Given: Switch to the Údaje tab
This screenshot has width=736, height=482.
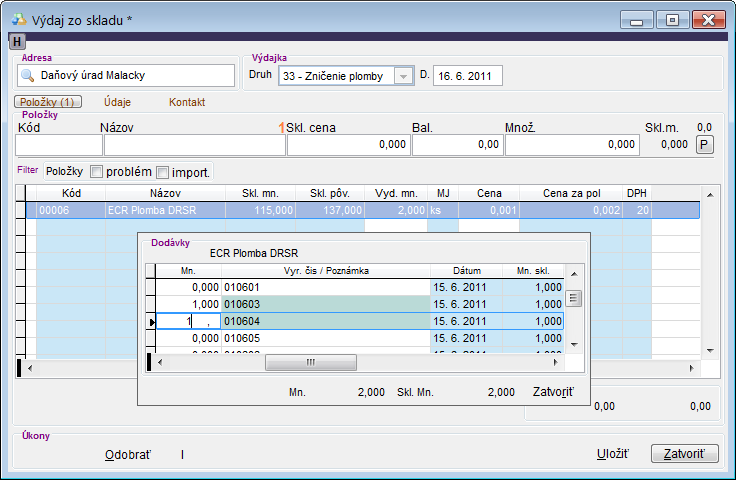Looking at the screenshot, I should 117,102.
